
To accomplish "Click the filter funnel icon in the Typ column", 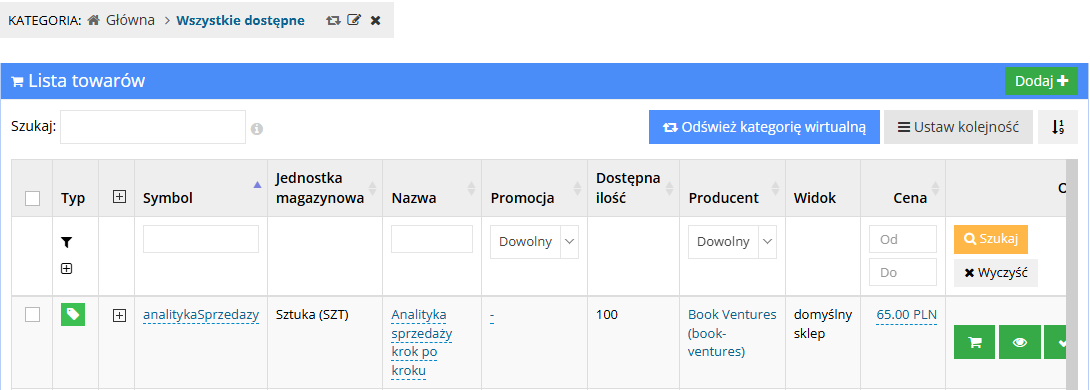I will click(x=66, y=242).
